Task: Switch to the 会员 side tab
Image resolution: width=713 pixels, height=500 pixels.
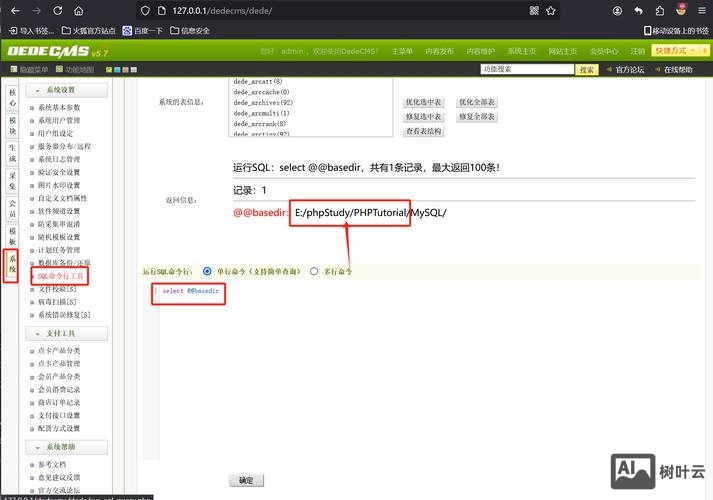Action: [12, 209]
